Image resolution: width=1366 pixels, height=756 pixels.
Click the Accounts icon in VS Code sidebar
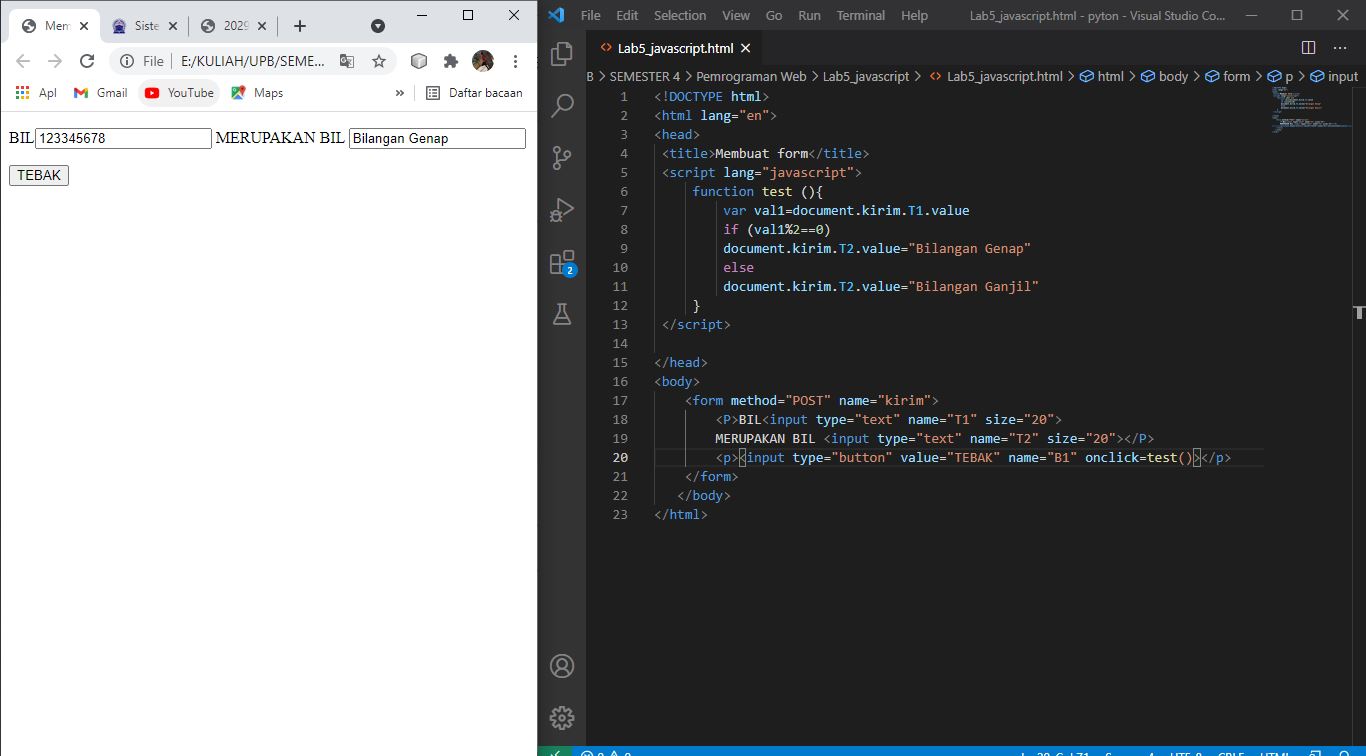pos(561,666)
